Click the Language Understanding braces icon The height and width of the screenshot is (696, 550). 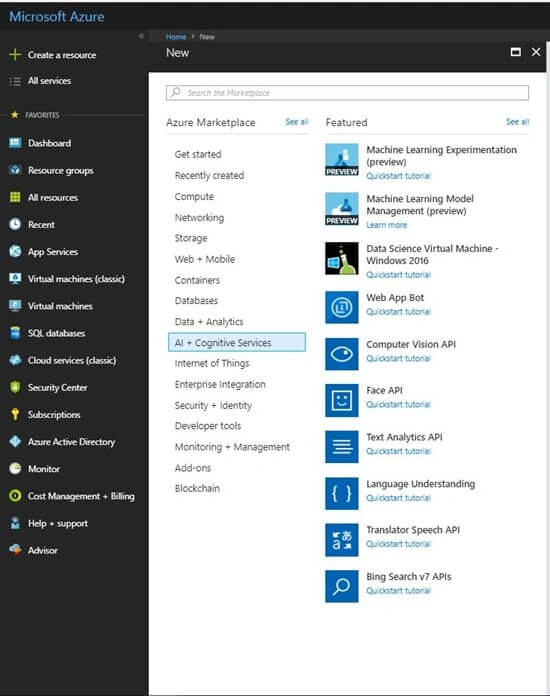pos(341,494)
